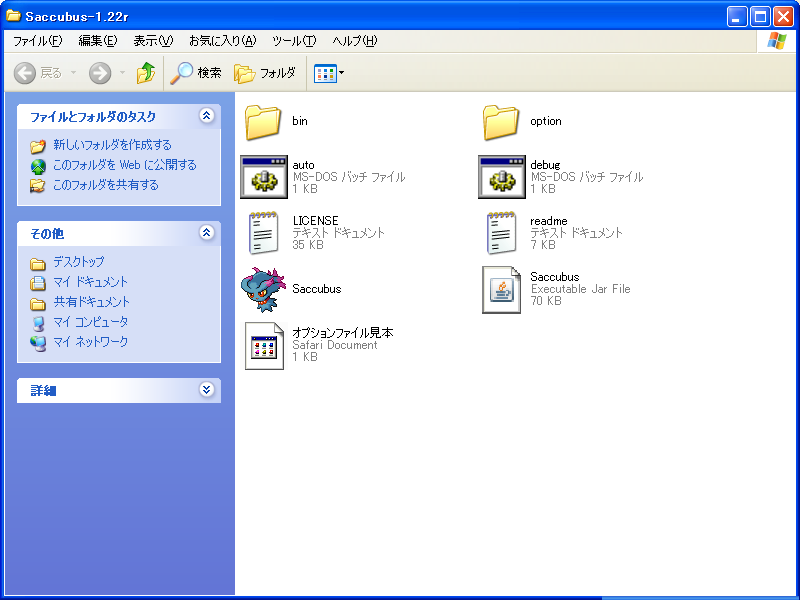The width and height of the screenshot is (800, 600).
Task: Open the Back button history dropdown arrow
Action: pyautogui.click(x=73, y=73)
